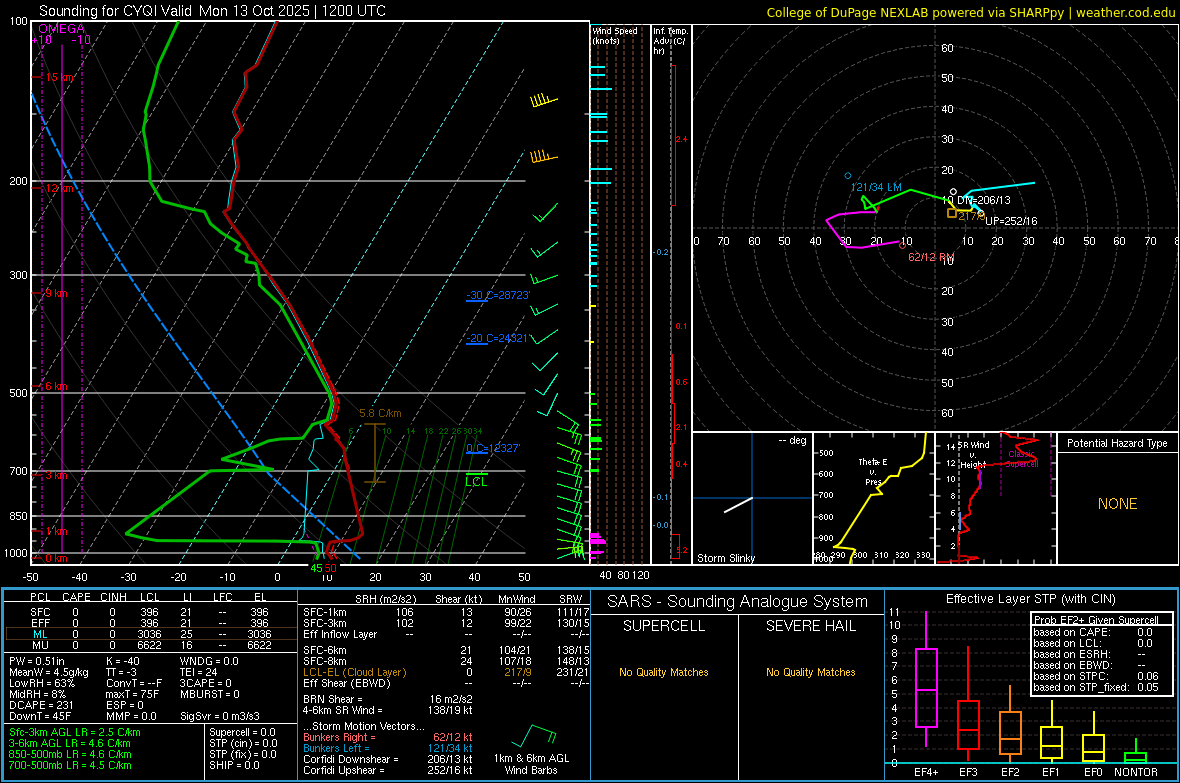The width and height of the screenshot is (1180, 783).
Task: Click the Potential Hazard Type header
Action: point(1117,443)
